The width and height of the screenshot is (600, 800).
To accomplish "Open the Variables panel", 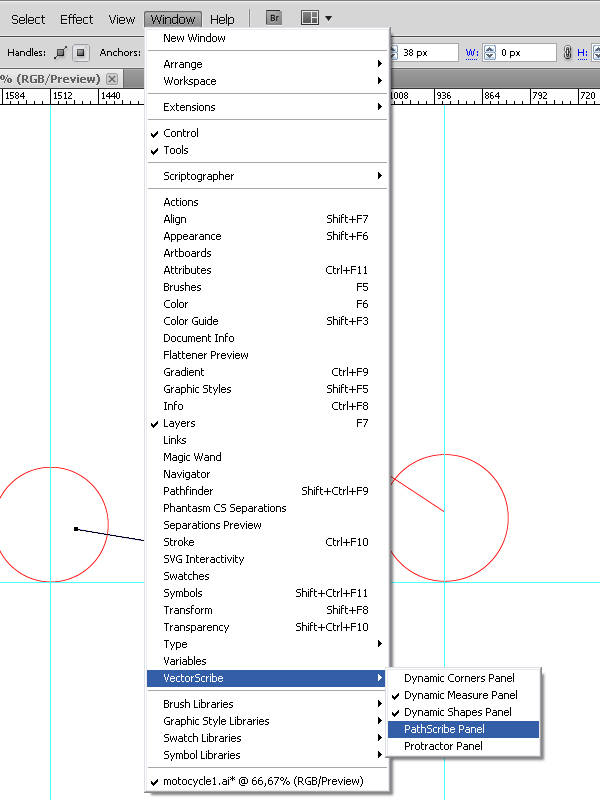I will coord(267,661).
